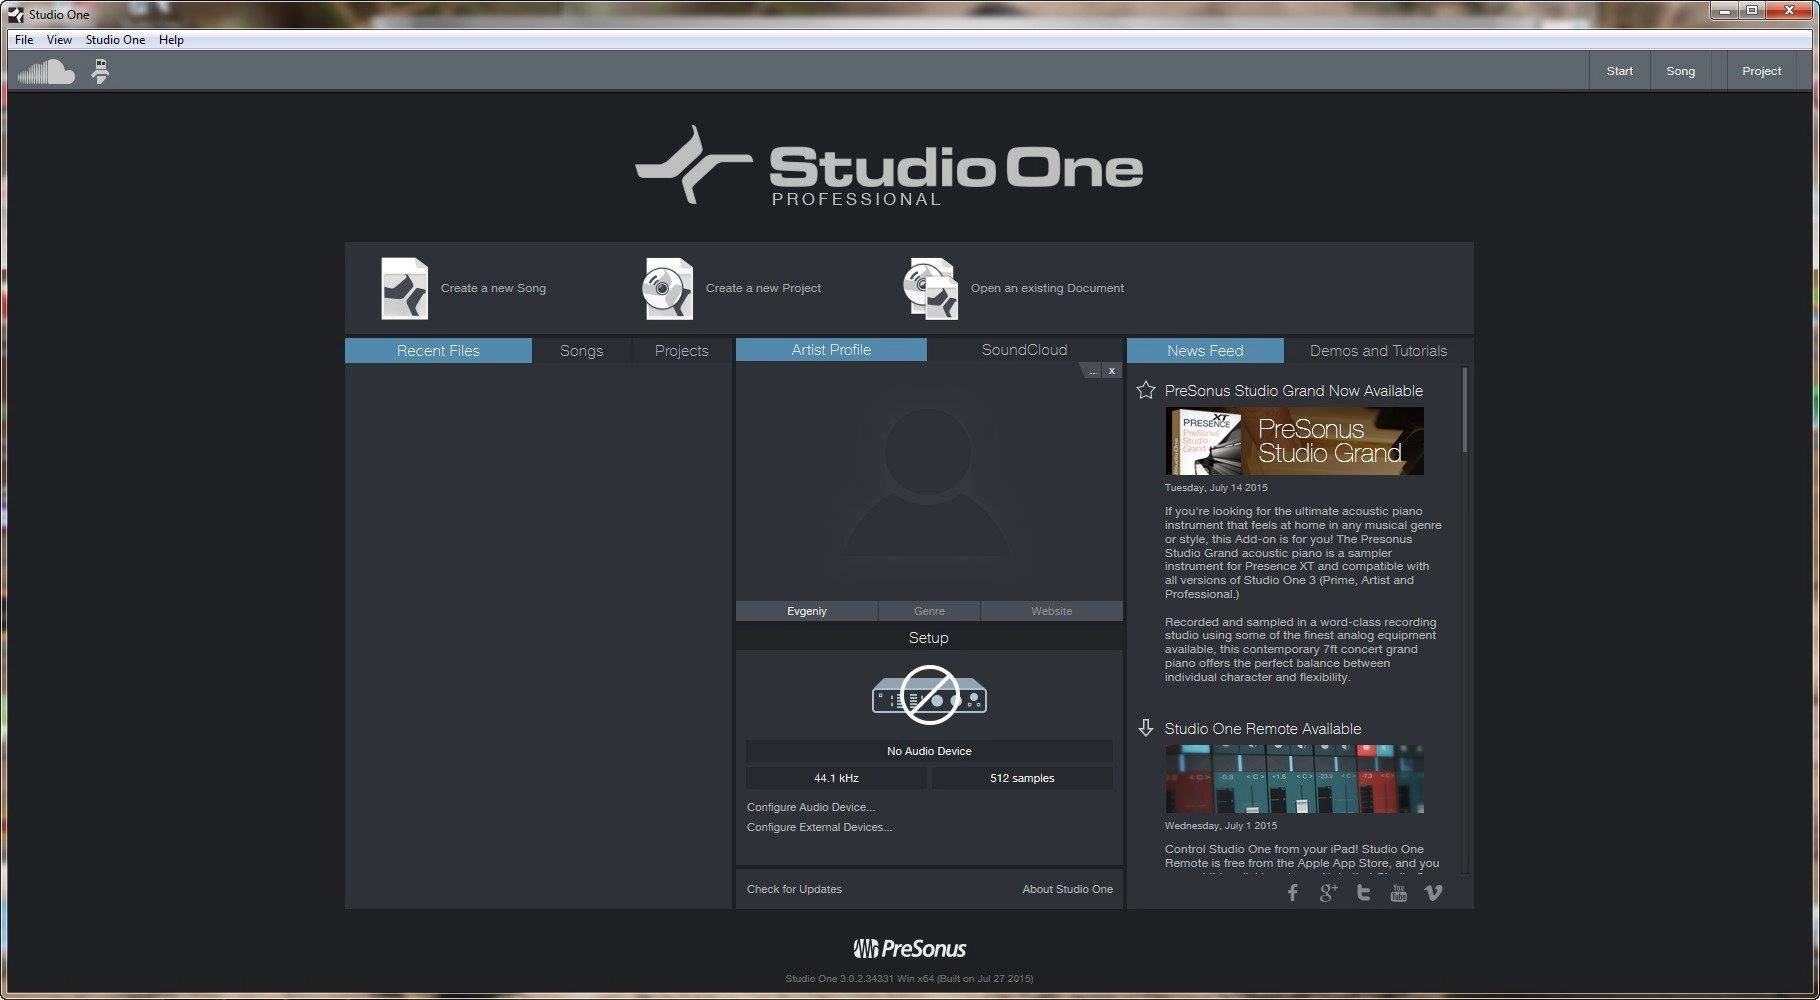The width and height of the screenshot is (1820, 1000).
Task: Click the Open an existing Document label
Action: (x=1047, y=288)
